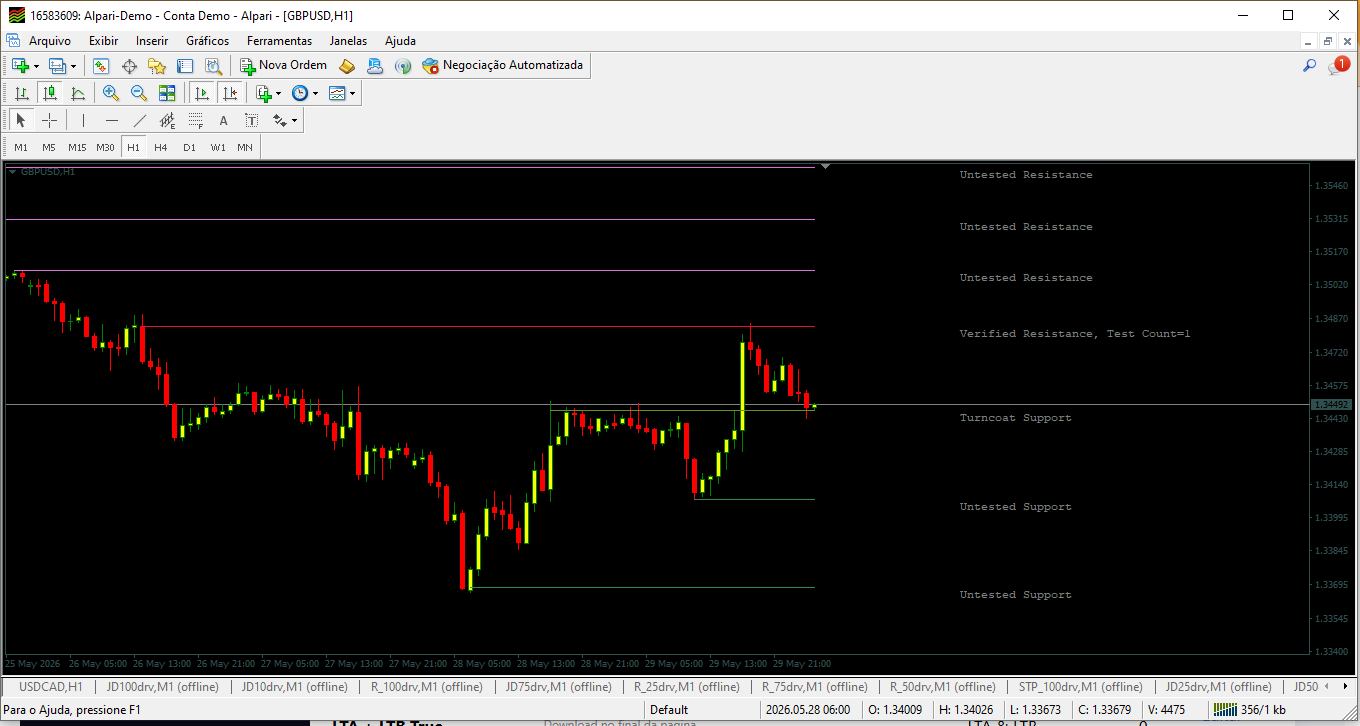Viewport: 1360px width, 726px height.
Task: Click the signals broadcast icon
Action: tap(403, 66)
